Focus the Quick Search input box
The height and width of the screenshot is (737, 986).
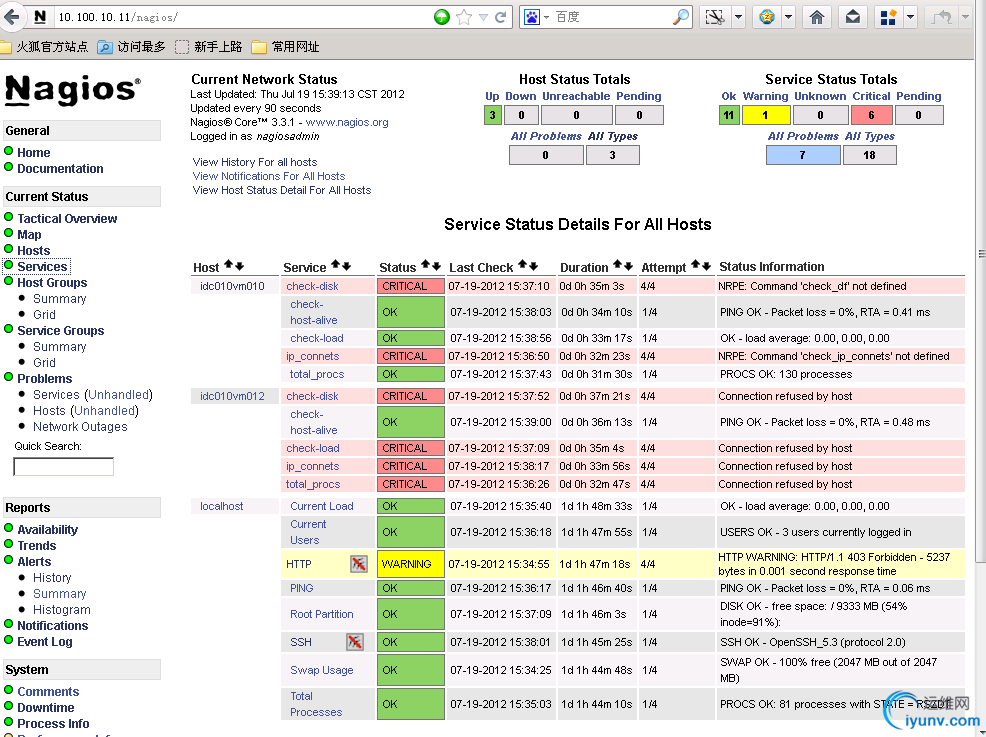pyautogui.click(x=64, y=467)
